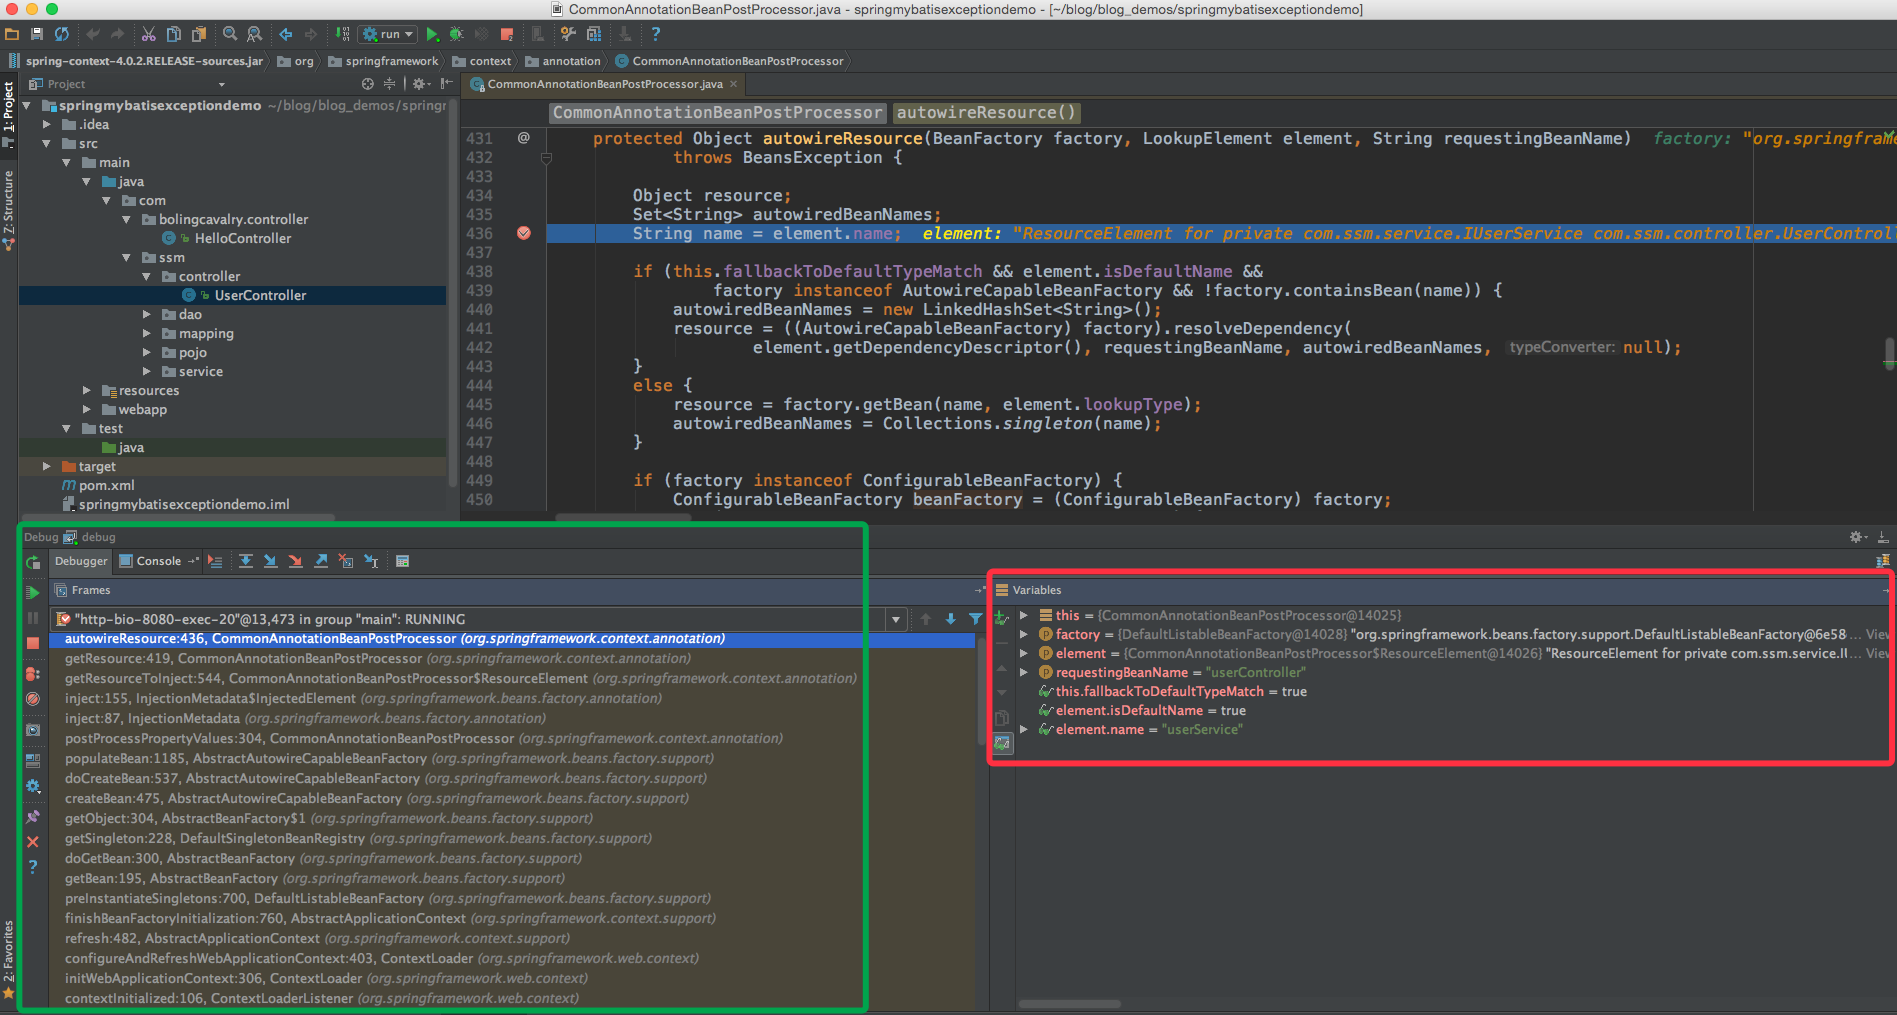Screen dimensions: 1897x1015
Task: Expand the dao folder in tree
Action: tap(147, 314)
